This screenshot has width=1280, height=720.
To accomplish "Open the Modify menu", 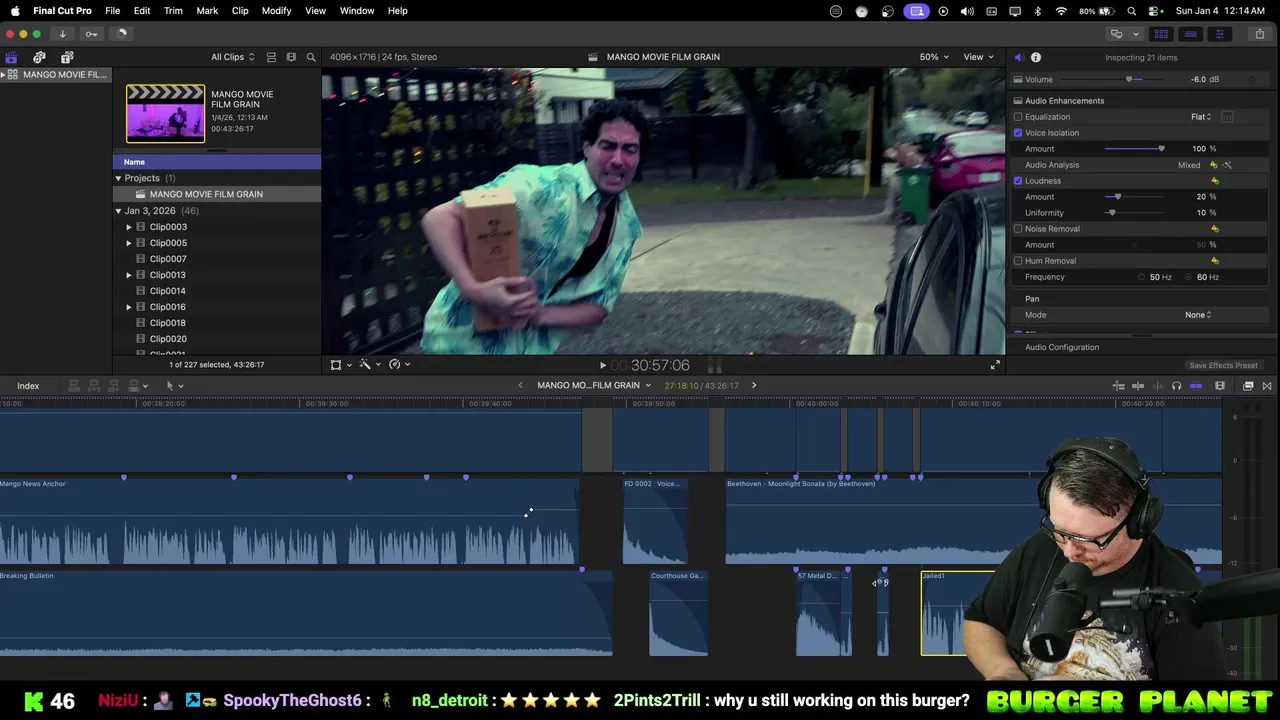I will (x=276, y=11).
